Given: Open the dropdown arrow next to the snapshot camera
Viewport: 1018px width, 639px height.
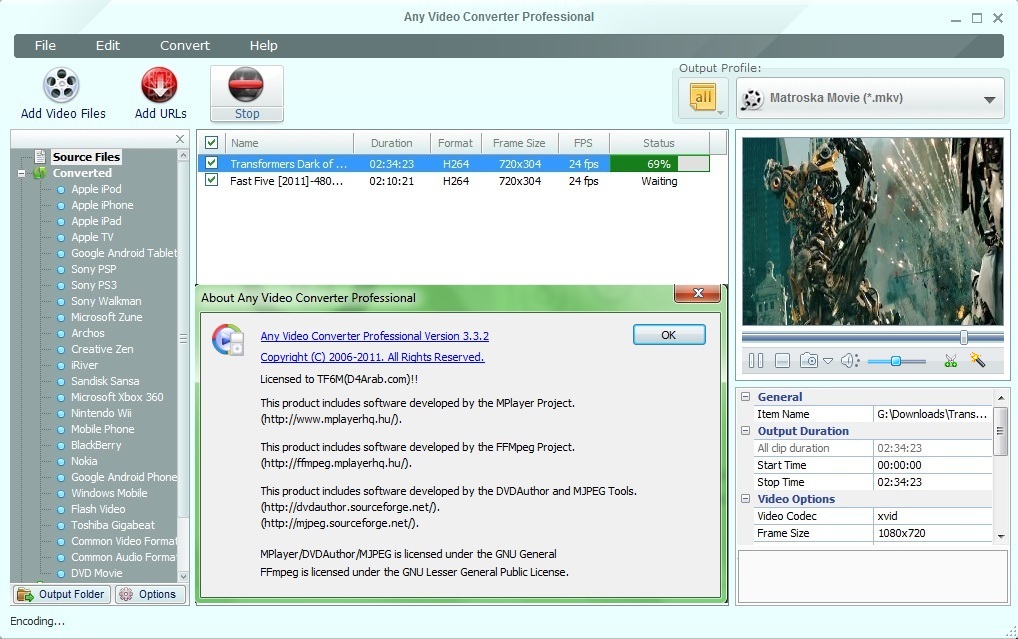Looking at the screenshot, I should (828, 361).
